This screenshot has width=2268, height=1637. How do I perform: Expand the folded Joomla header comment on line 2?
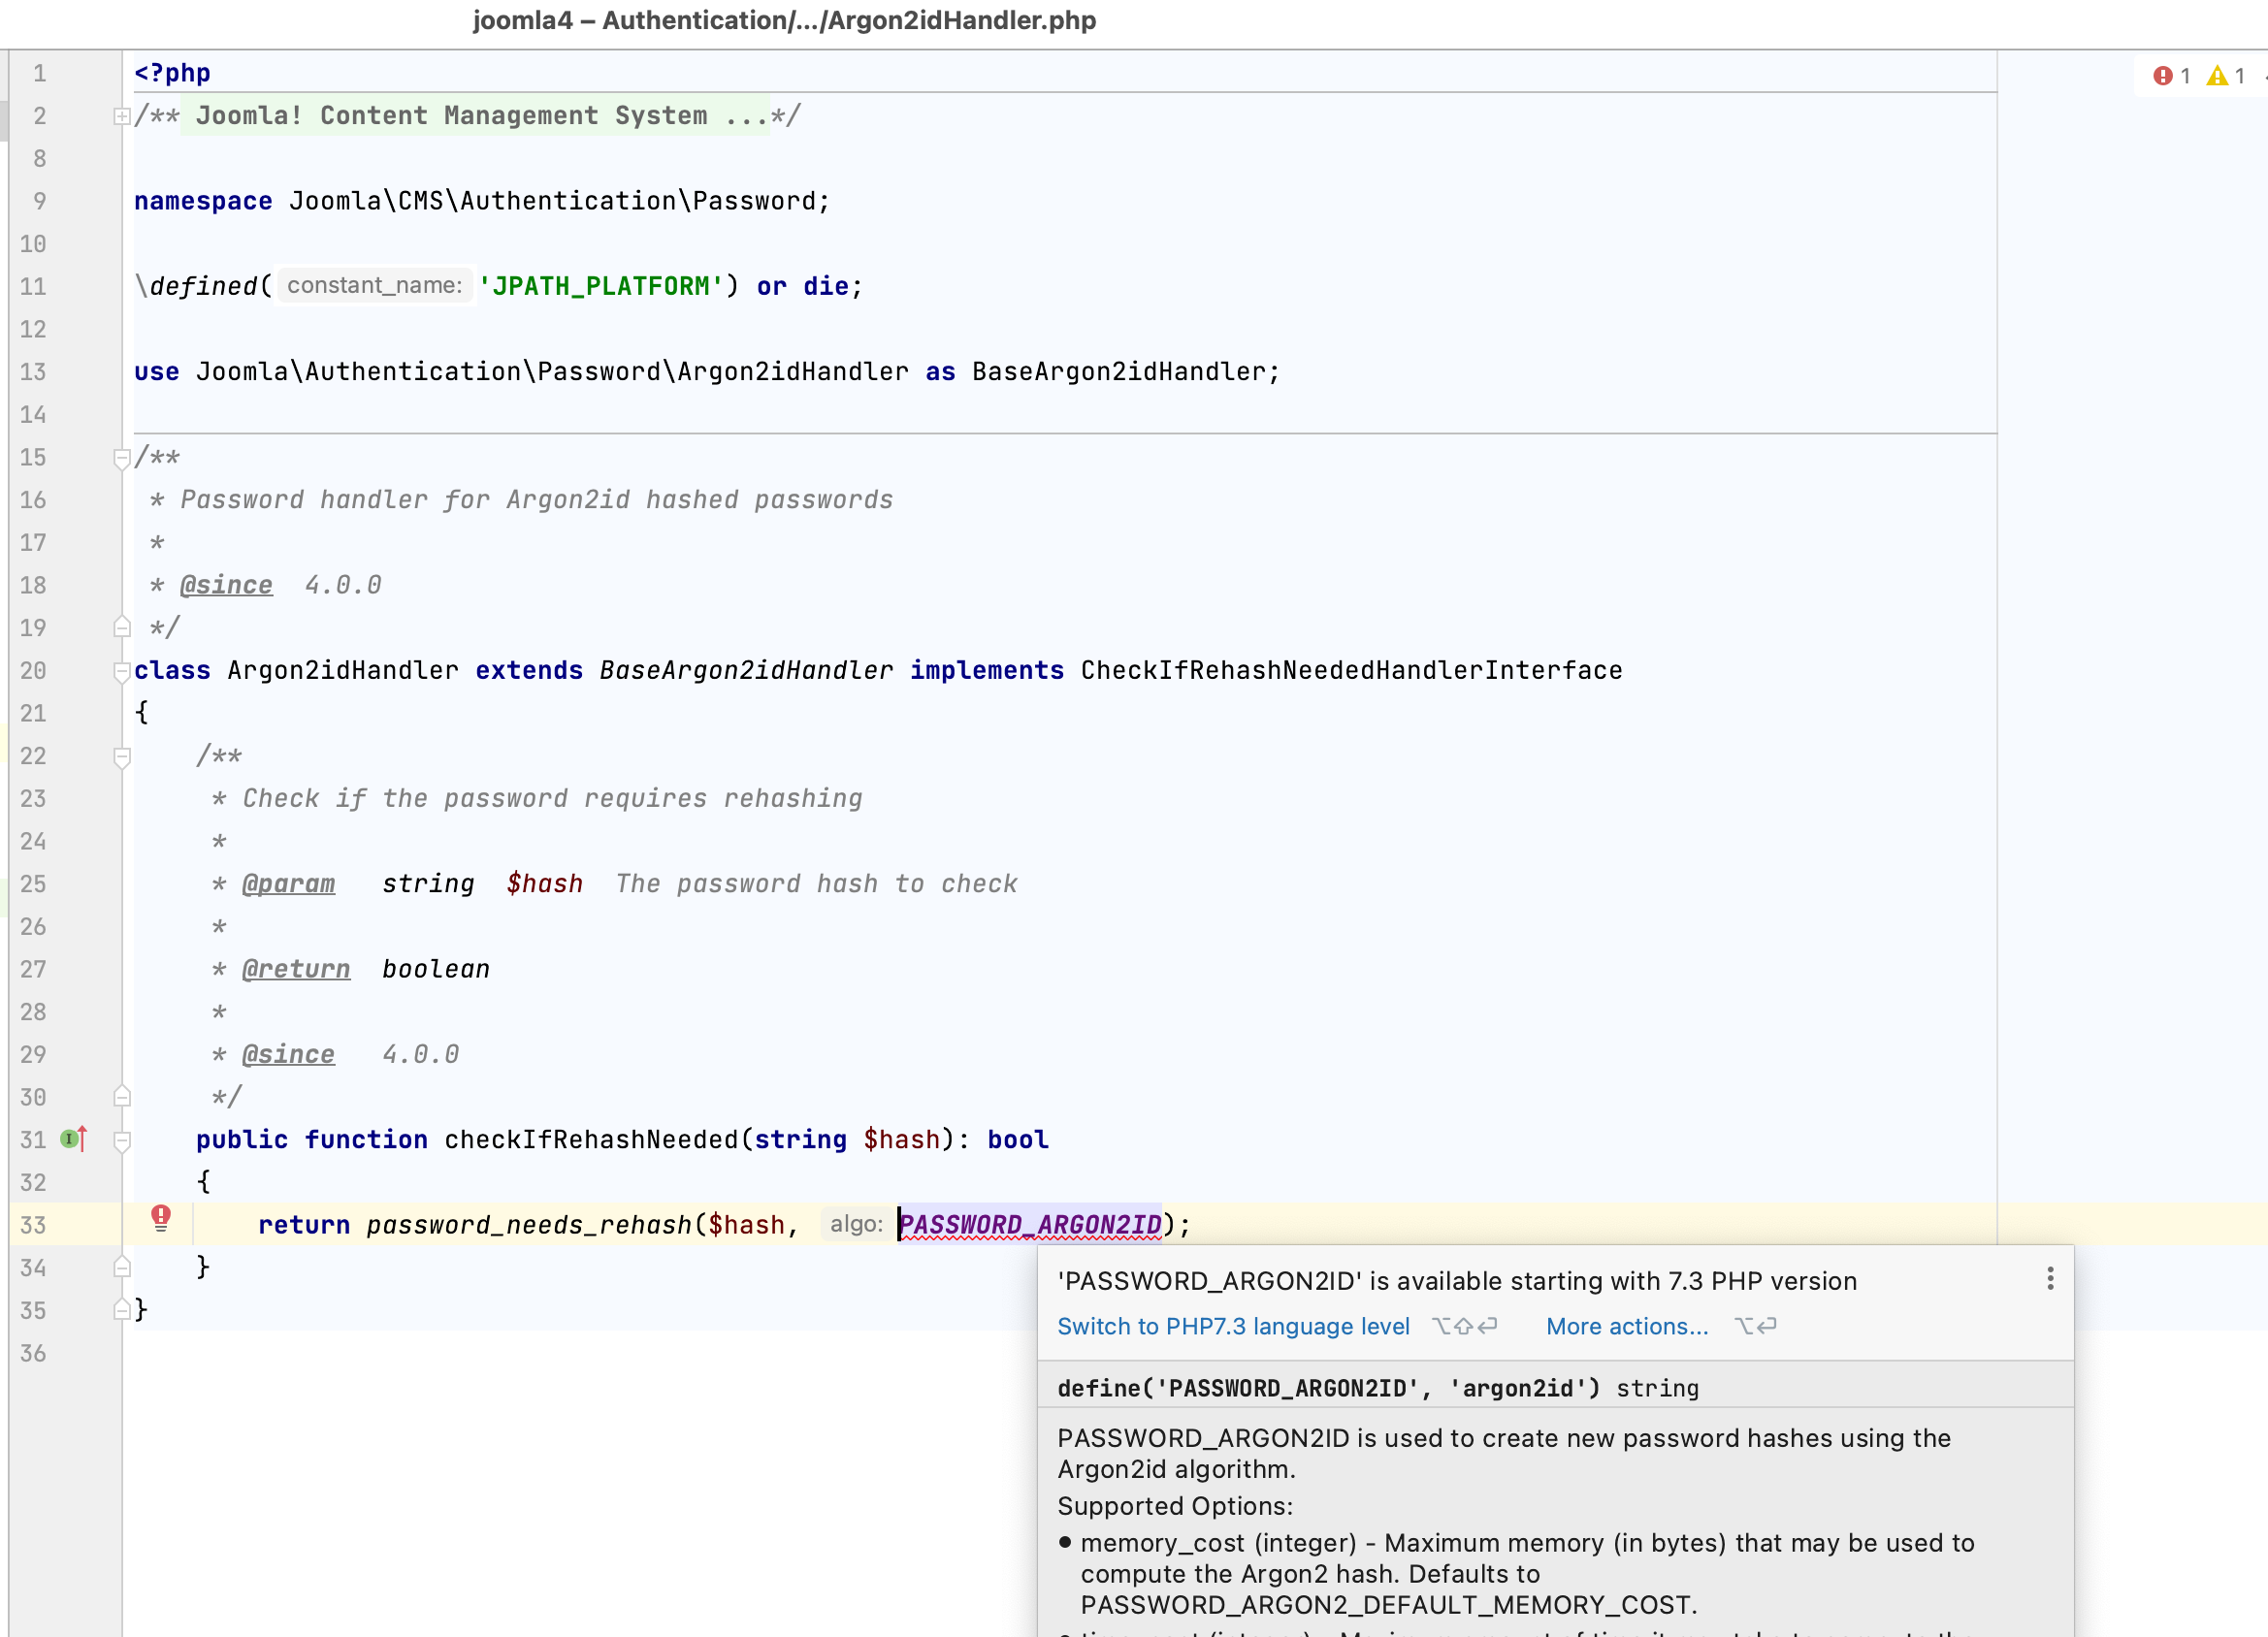point(122,116)
